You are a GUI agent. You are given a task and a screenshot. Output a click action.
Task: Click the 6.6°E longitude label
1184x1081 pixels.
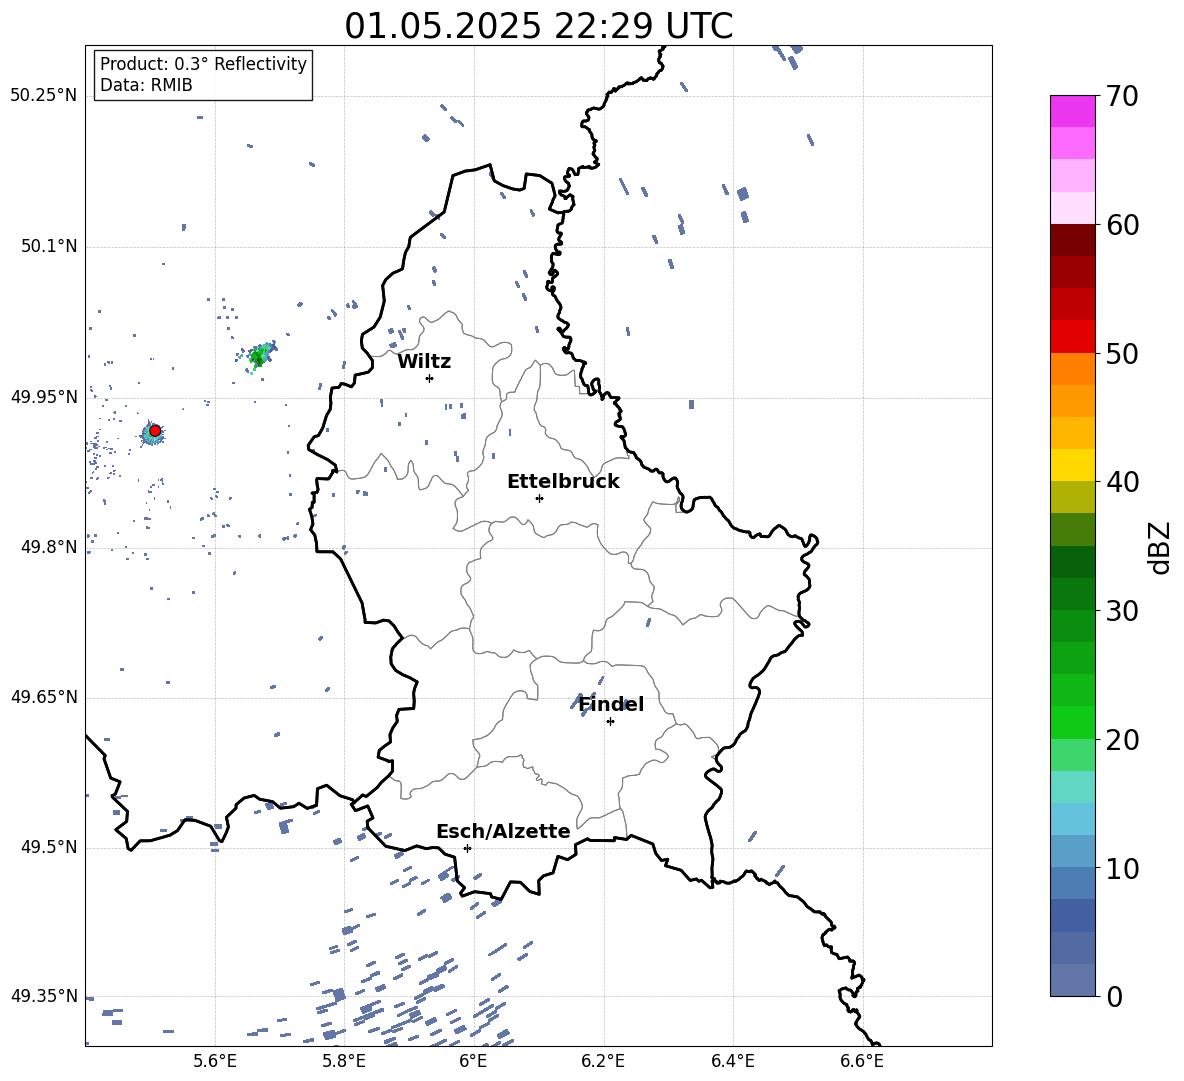[862, 1061]
